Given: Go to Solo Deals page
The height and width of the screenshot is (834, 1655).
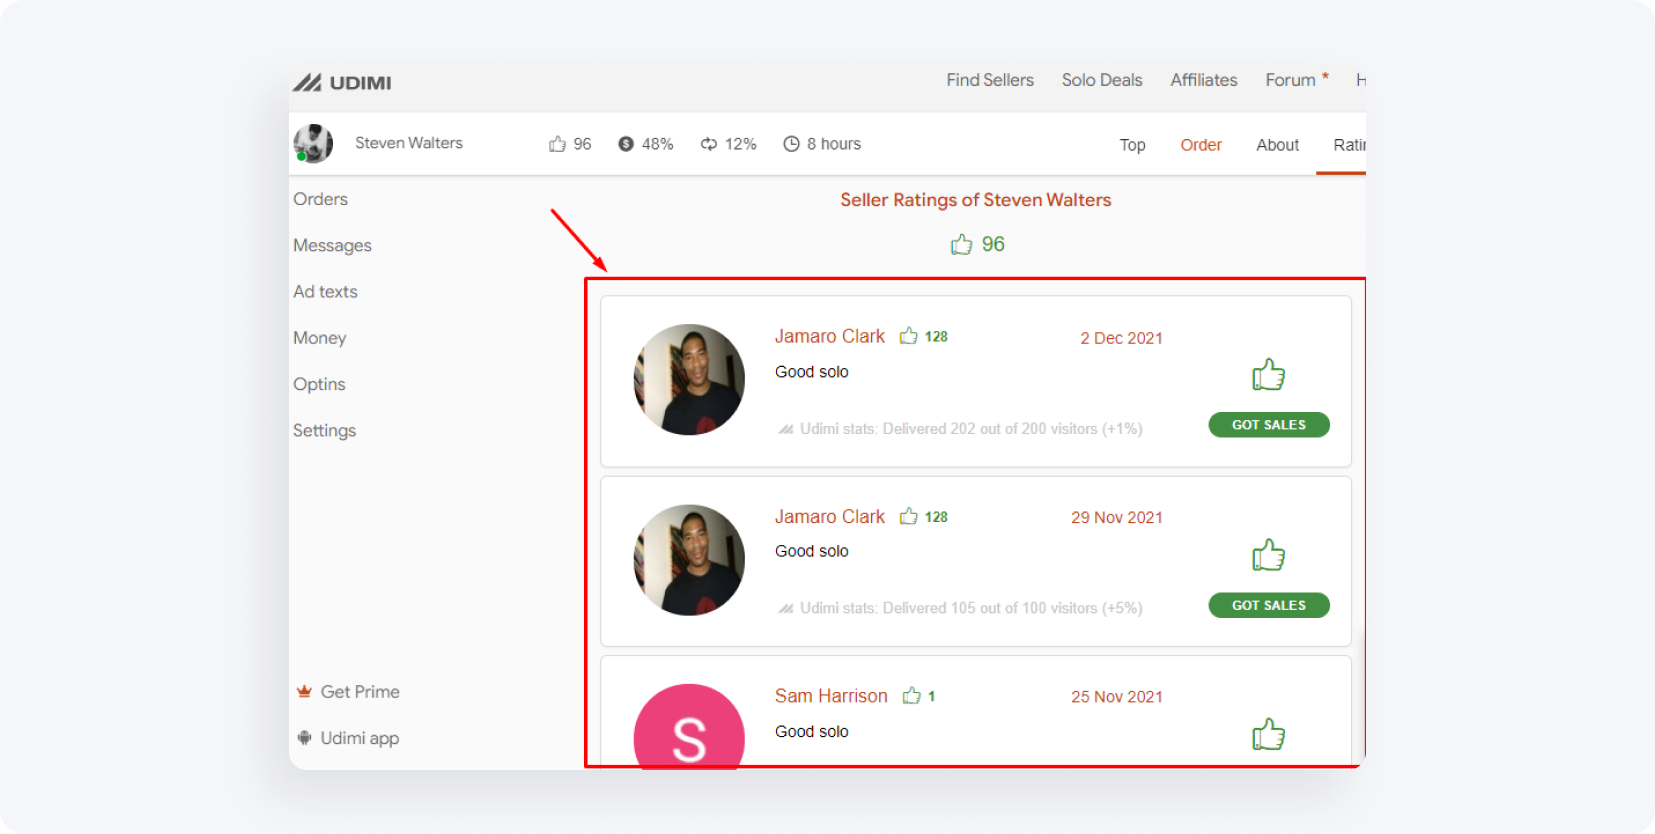Looking at the screenshot, I should (x=1101, y=80).
